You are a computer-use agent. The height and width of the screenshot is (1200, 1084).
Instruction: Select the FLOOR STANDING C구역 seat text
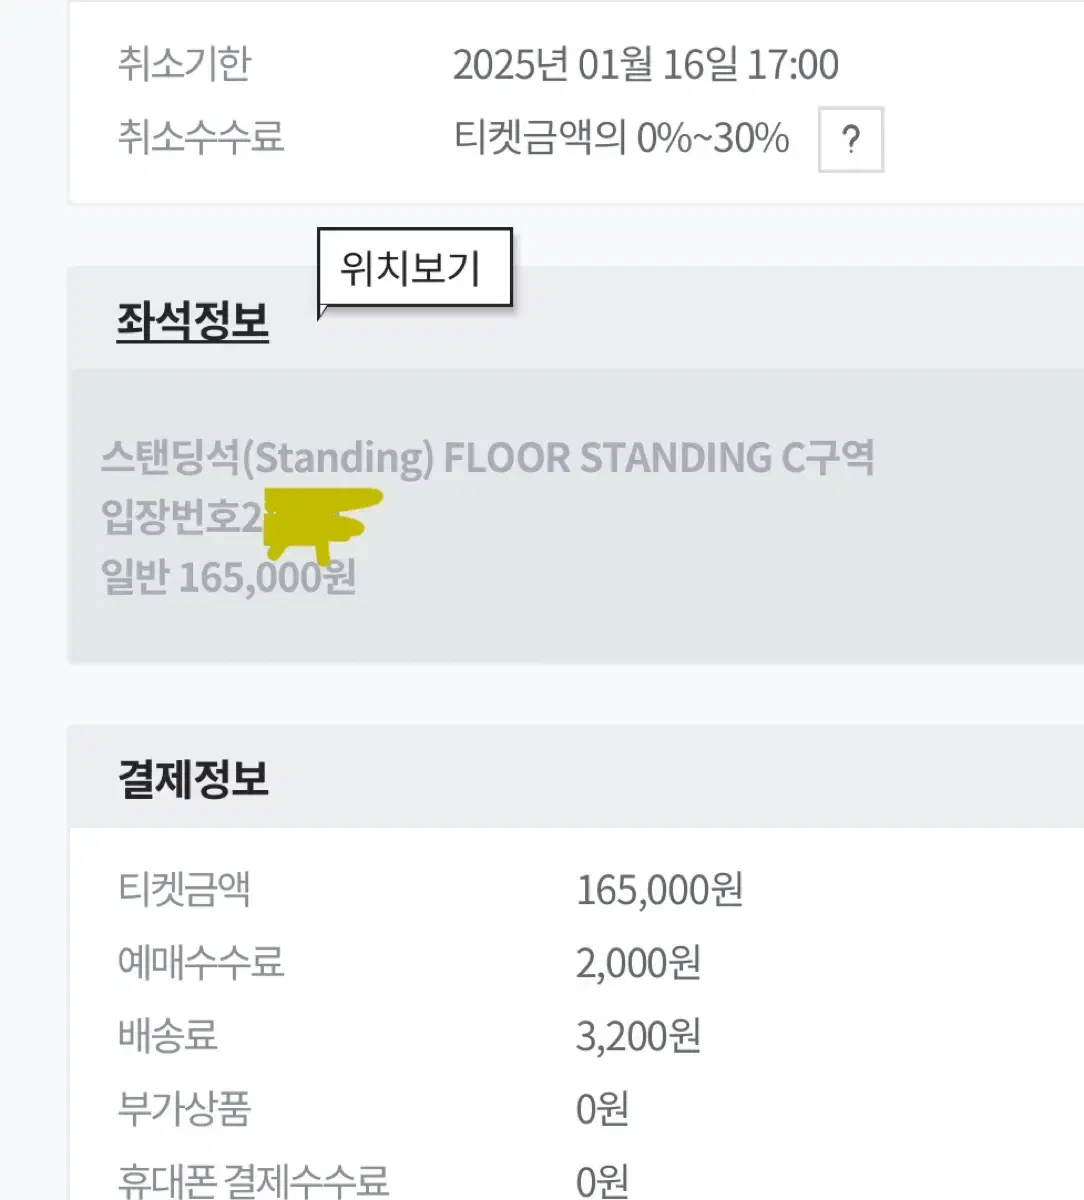click(659, 458)
